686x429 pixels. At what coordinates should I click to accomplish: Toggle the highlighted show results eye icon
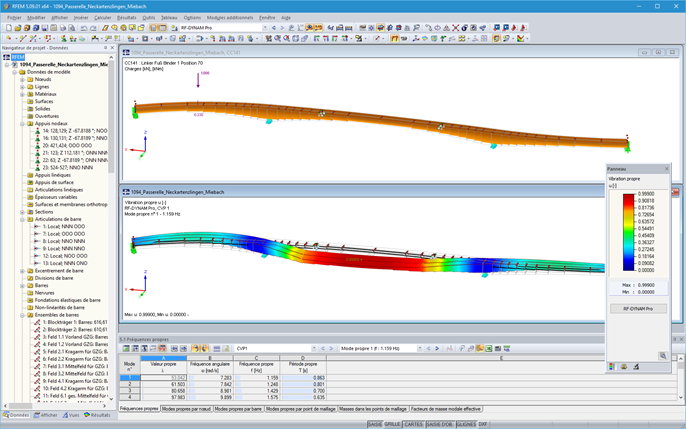[x=310, y=28]
